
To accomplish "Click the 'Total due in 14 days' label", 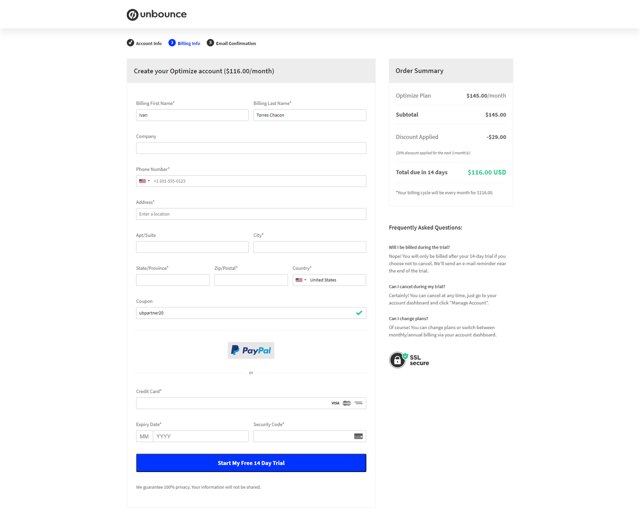I will pyautogui.click(x=421, y=172).
